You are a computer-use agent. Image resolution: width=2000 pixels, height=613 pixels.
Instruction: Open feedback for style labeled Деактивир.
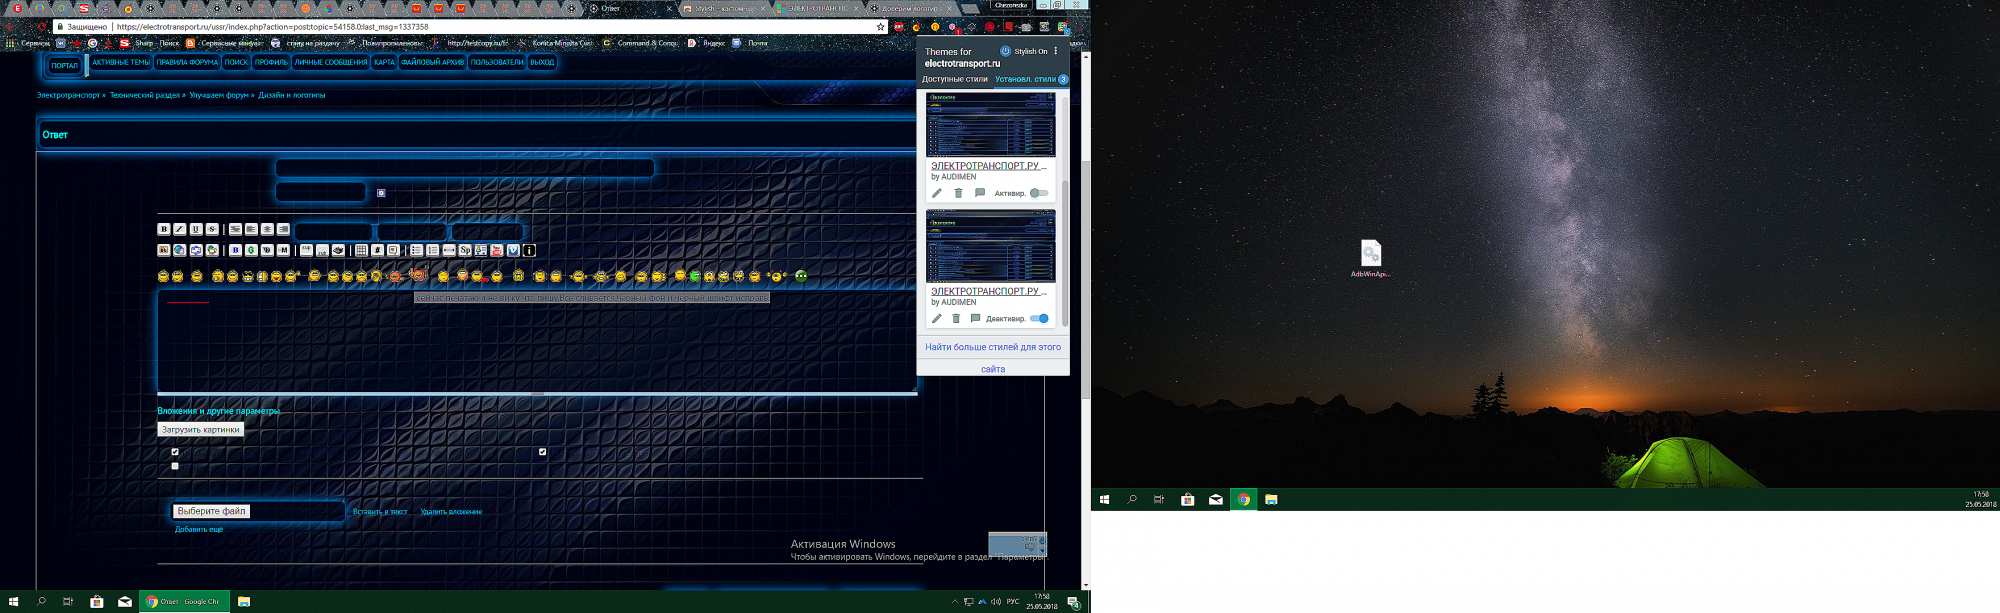[x=976, y=319]
